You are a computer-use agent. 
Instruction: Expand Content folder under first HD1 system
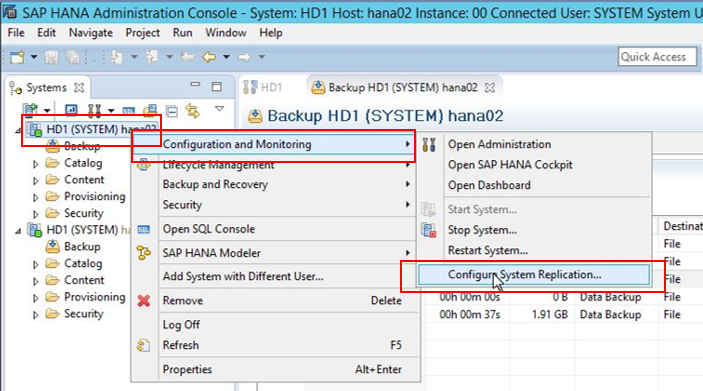coord(36,181)
